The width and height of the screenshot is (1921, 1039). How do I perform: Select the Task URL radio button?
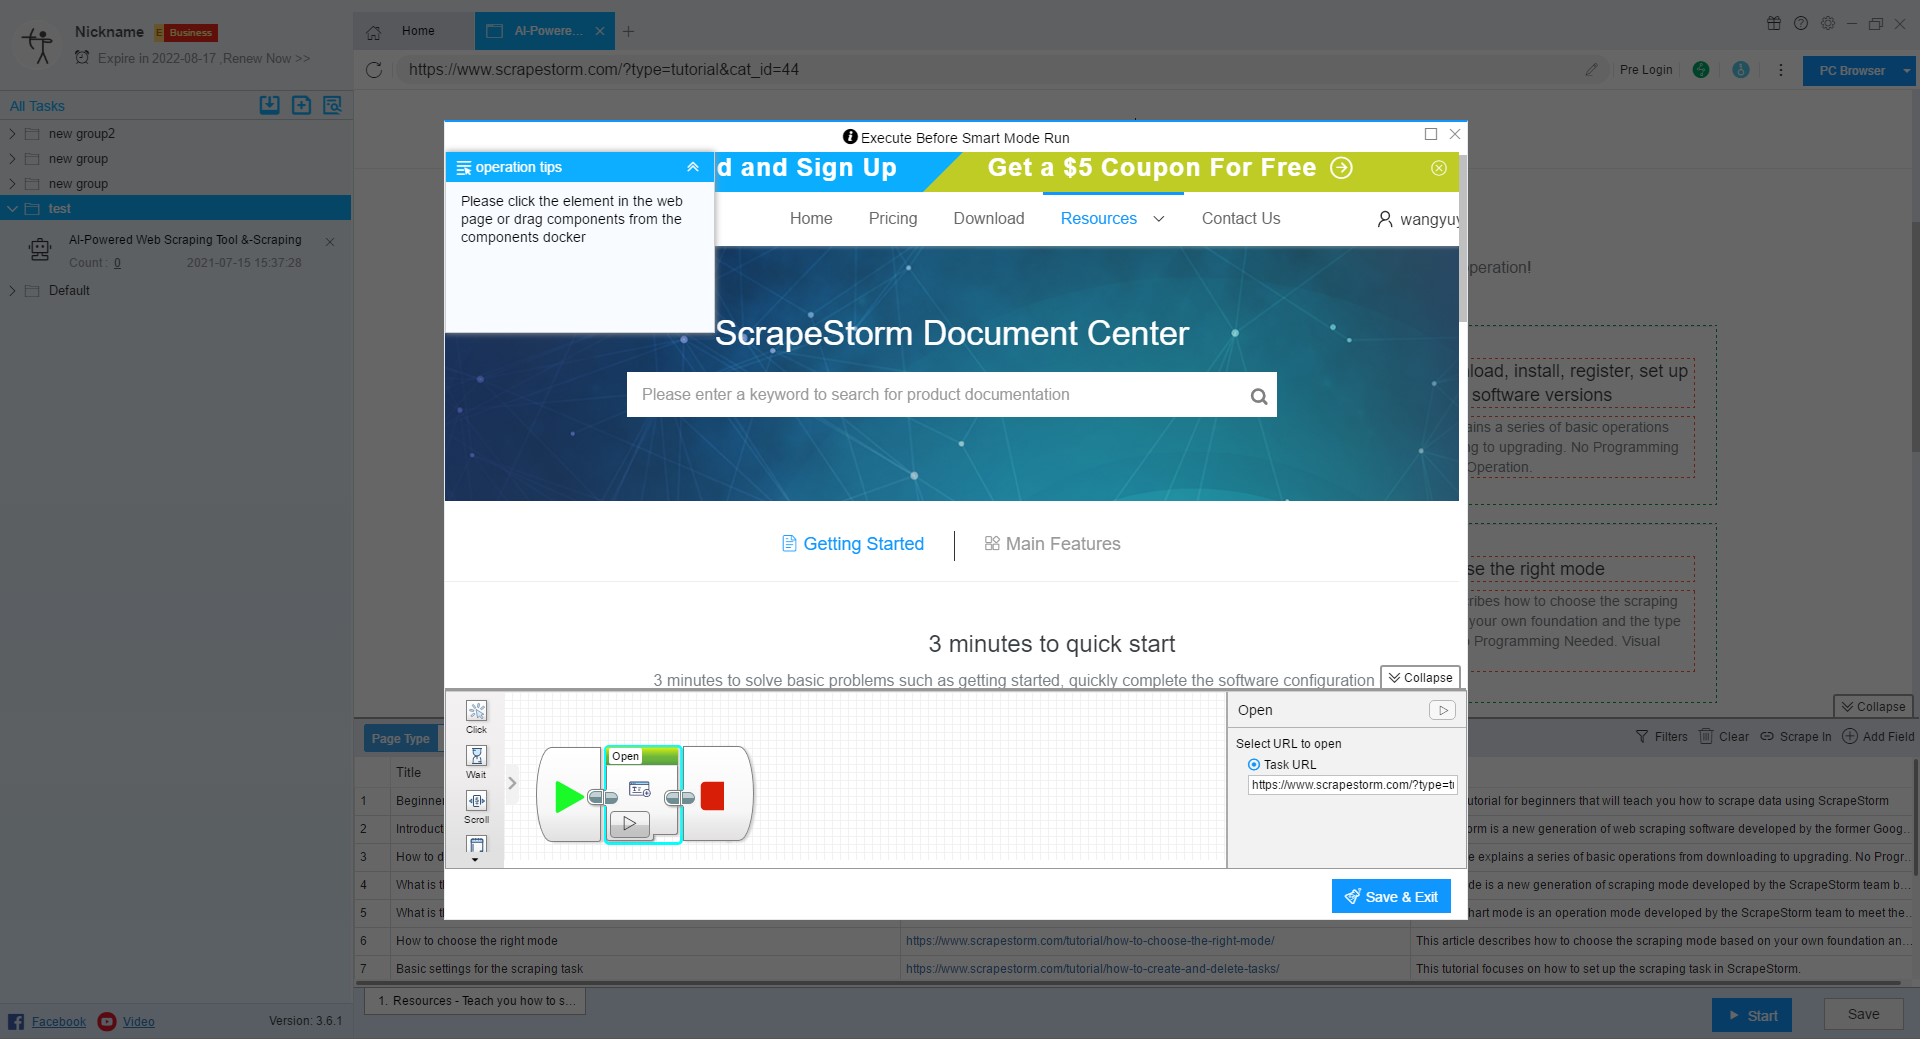coord(1254,764)
